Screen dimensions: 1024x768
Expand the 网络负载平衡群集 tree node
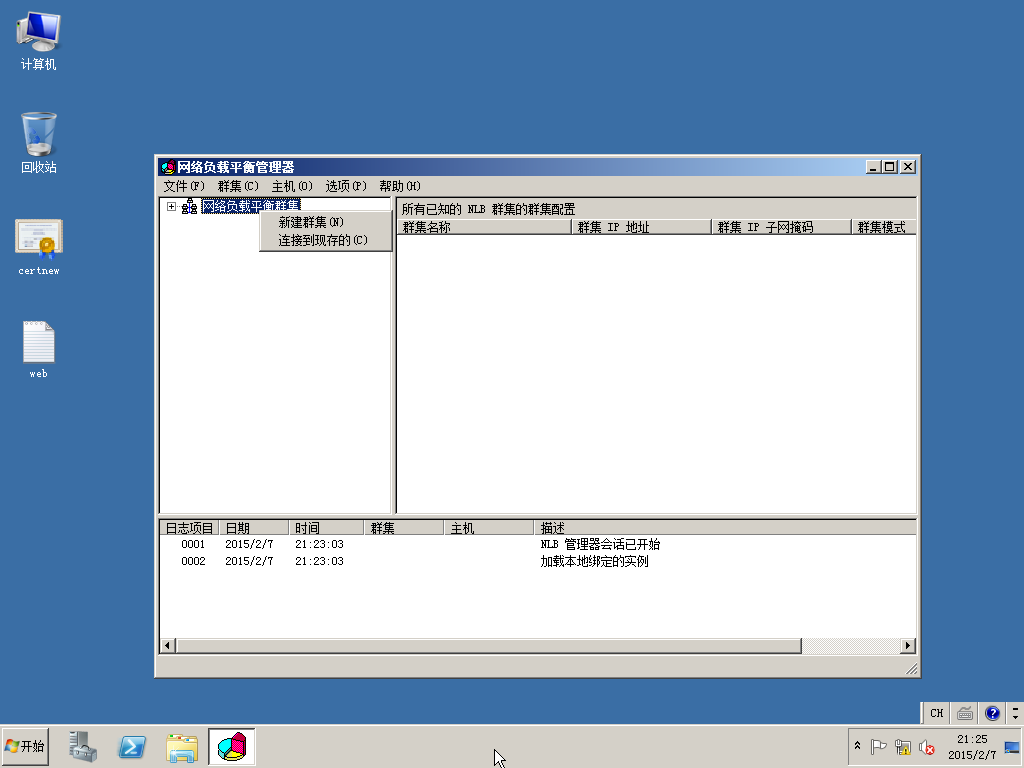click(171, 206)
